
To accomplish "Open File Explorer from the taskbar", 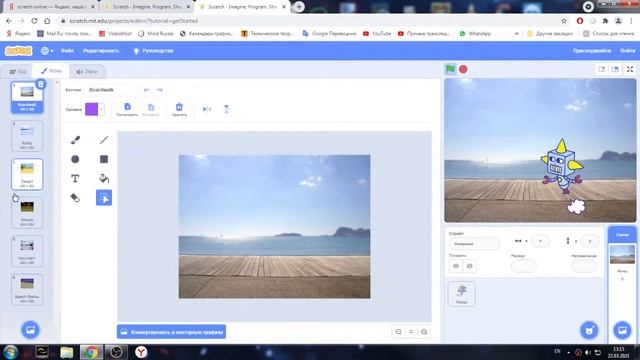I will 67,352.
